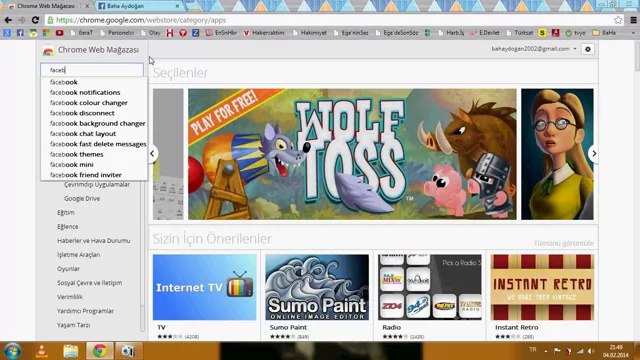Go back using the browser back arrow

click(x=8, y=20)
